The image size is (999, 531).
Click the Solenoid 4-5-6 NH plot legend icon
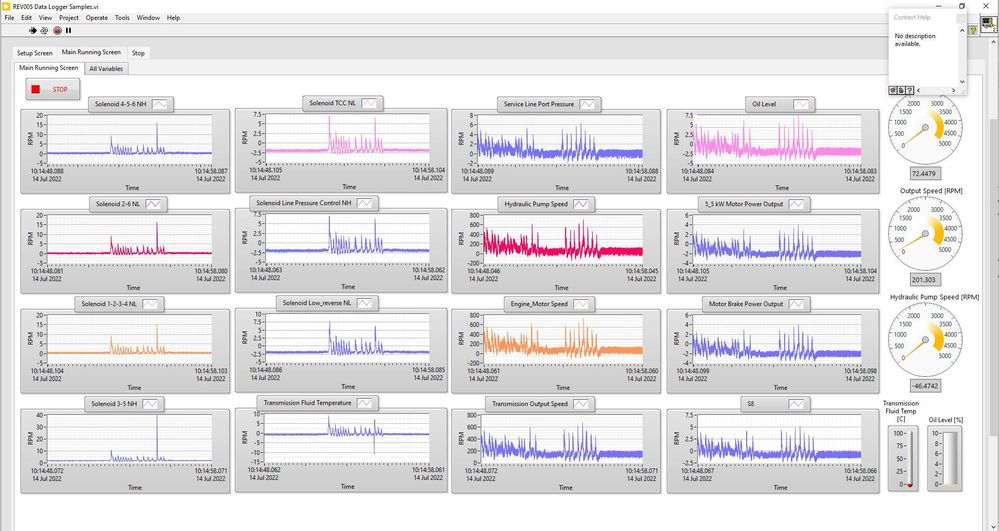point(160,104)
